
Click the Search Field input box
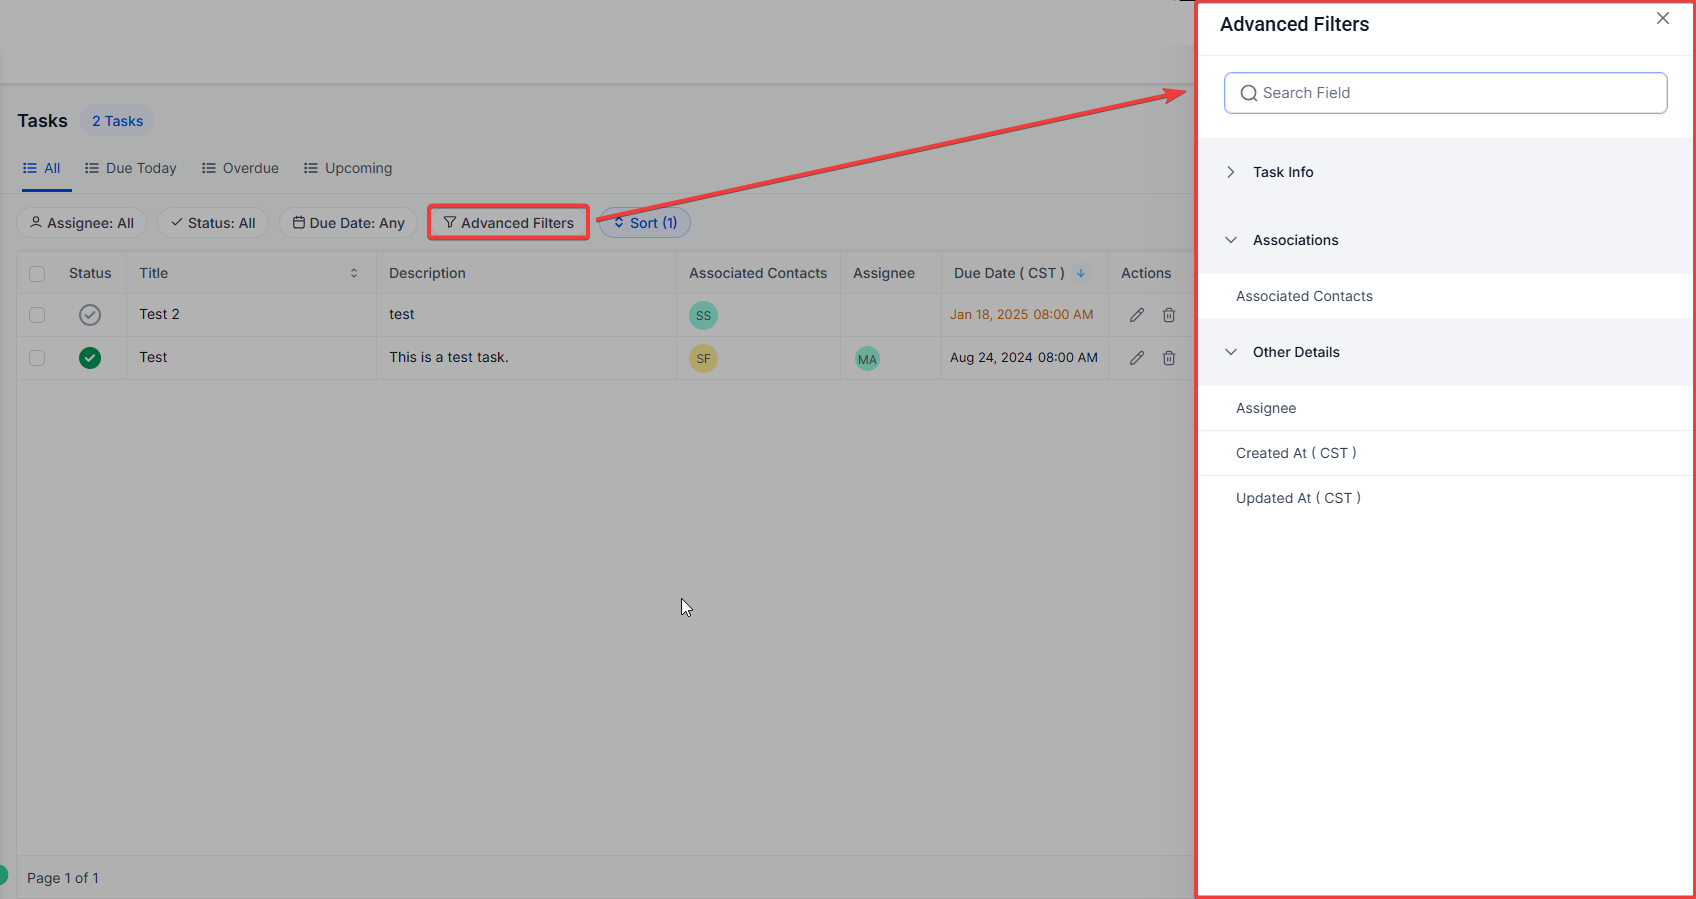pos(1445,93)
